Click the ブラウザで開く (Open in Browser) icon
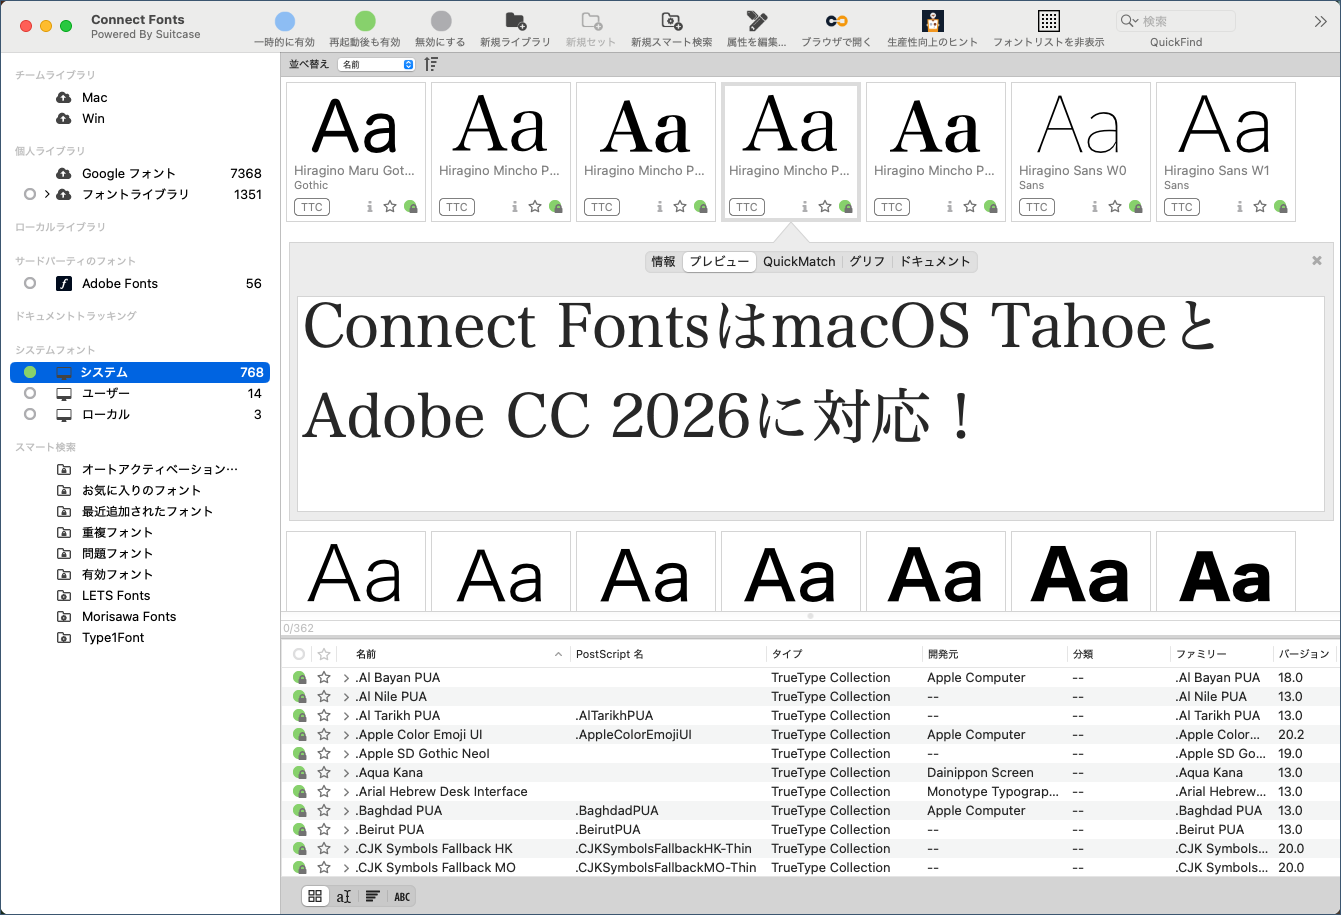The width and height of the screenshot is (1341, 915). pos(836,22)
